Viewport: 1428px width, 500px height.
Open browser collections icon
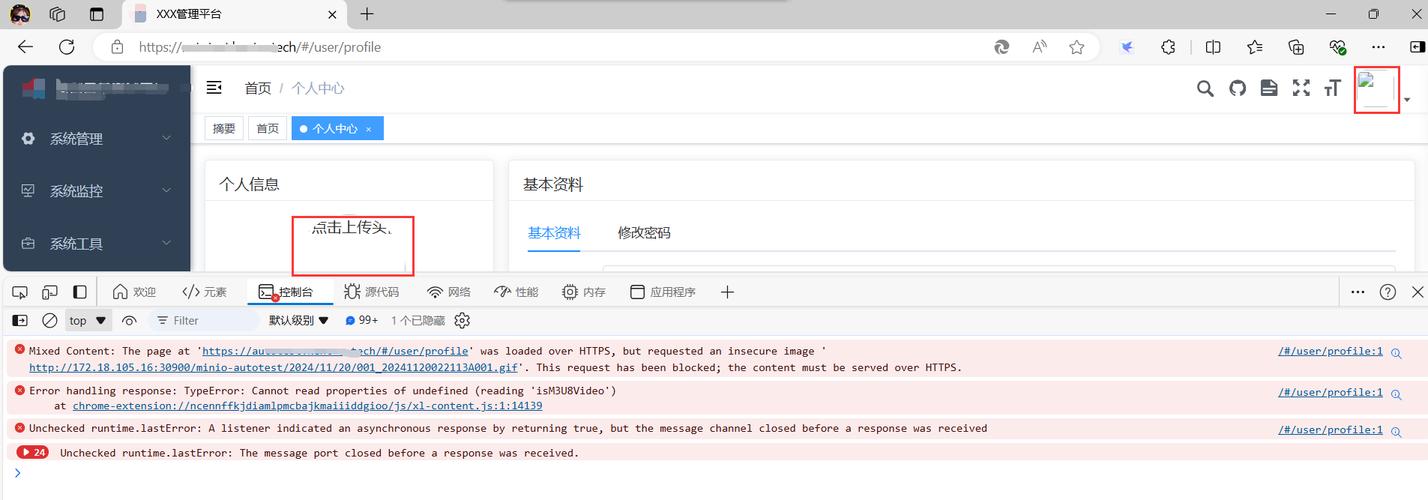[x=1297, y=47]
